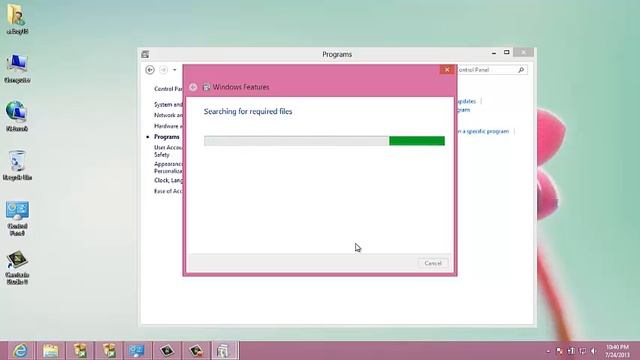Image resolution: width=640 pixels, height=360 pixels.
Task: Open Control Panel Home in the sidebar
Action: coord(168,89)
